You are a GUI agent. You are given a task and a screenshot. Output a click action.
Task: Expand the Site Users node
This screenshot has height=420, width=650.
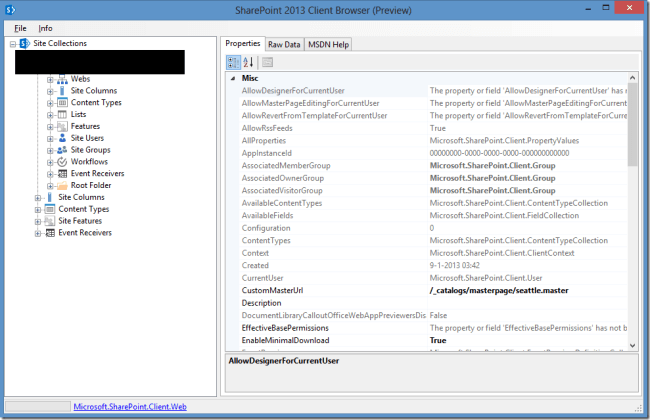[x=50, y=139]
